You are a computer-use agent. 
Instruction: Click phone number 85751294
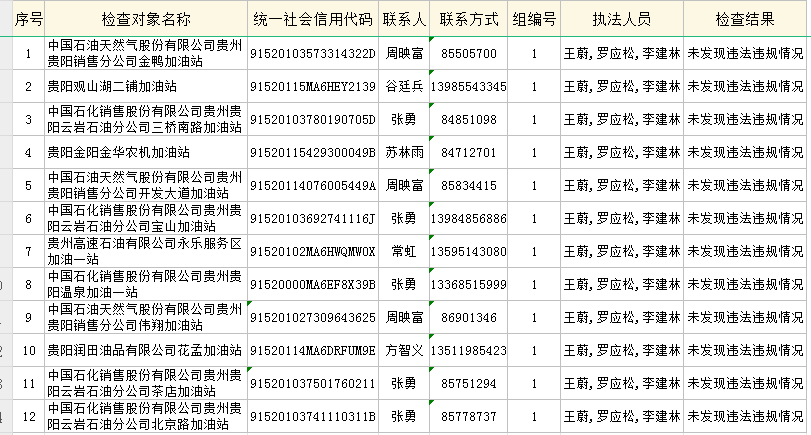pyautogui.click(x=469, y=383)
